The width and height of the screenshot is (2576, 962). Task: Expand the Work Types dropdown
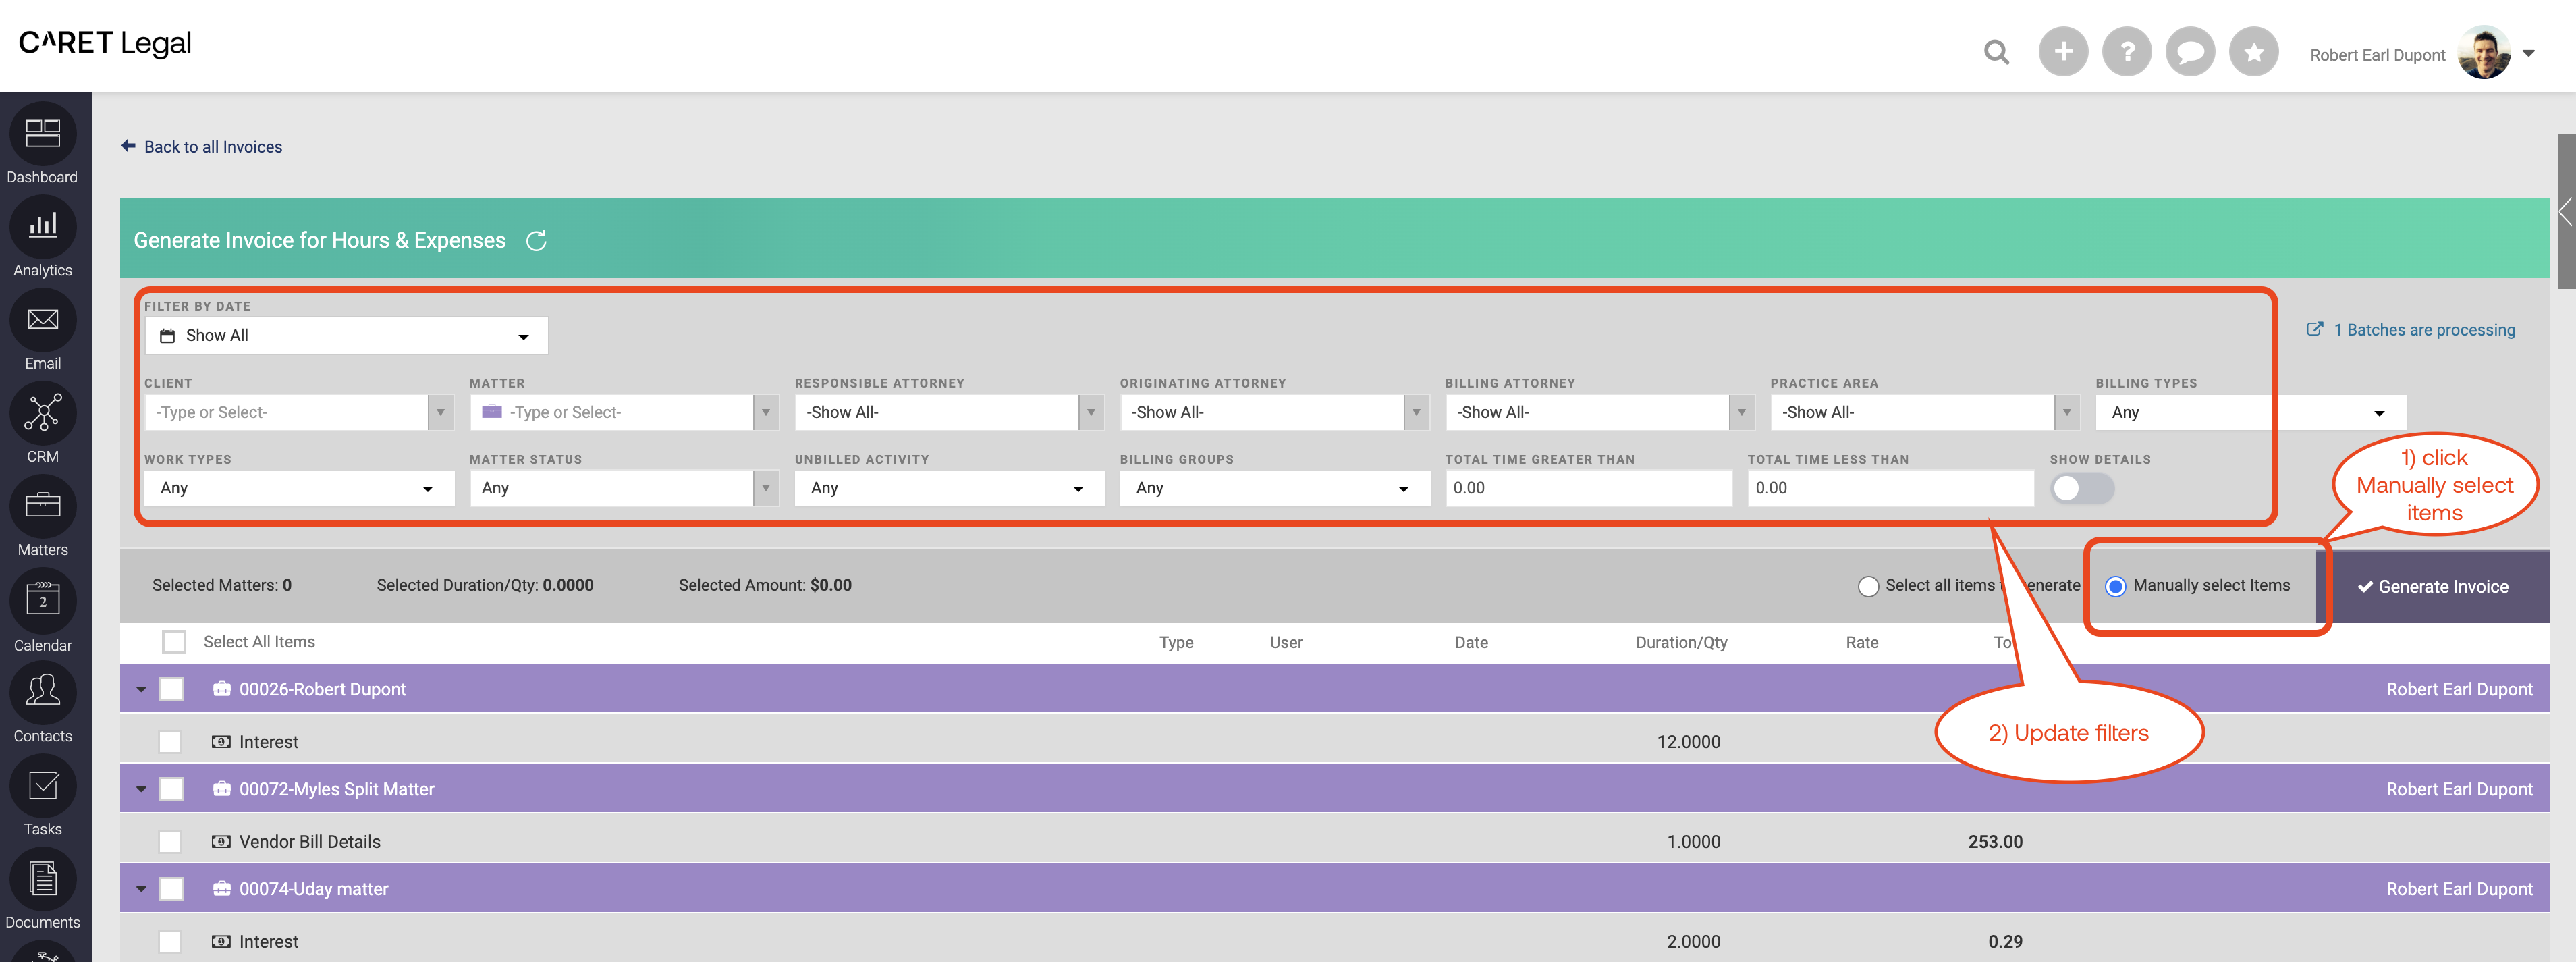tap(298, 488)
